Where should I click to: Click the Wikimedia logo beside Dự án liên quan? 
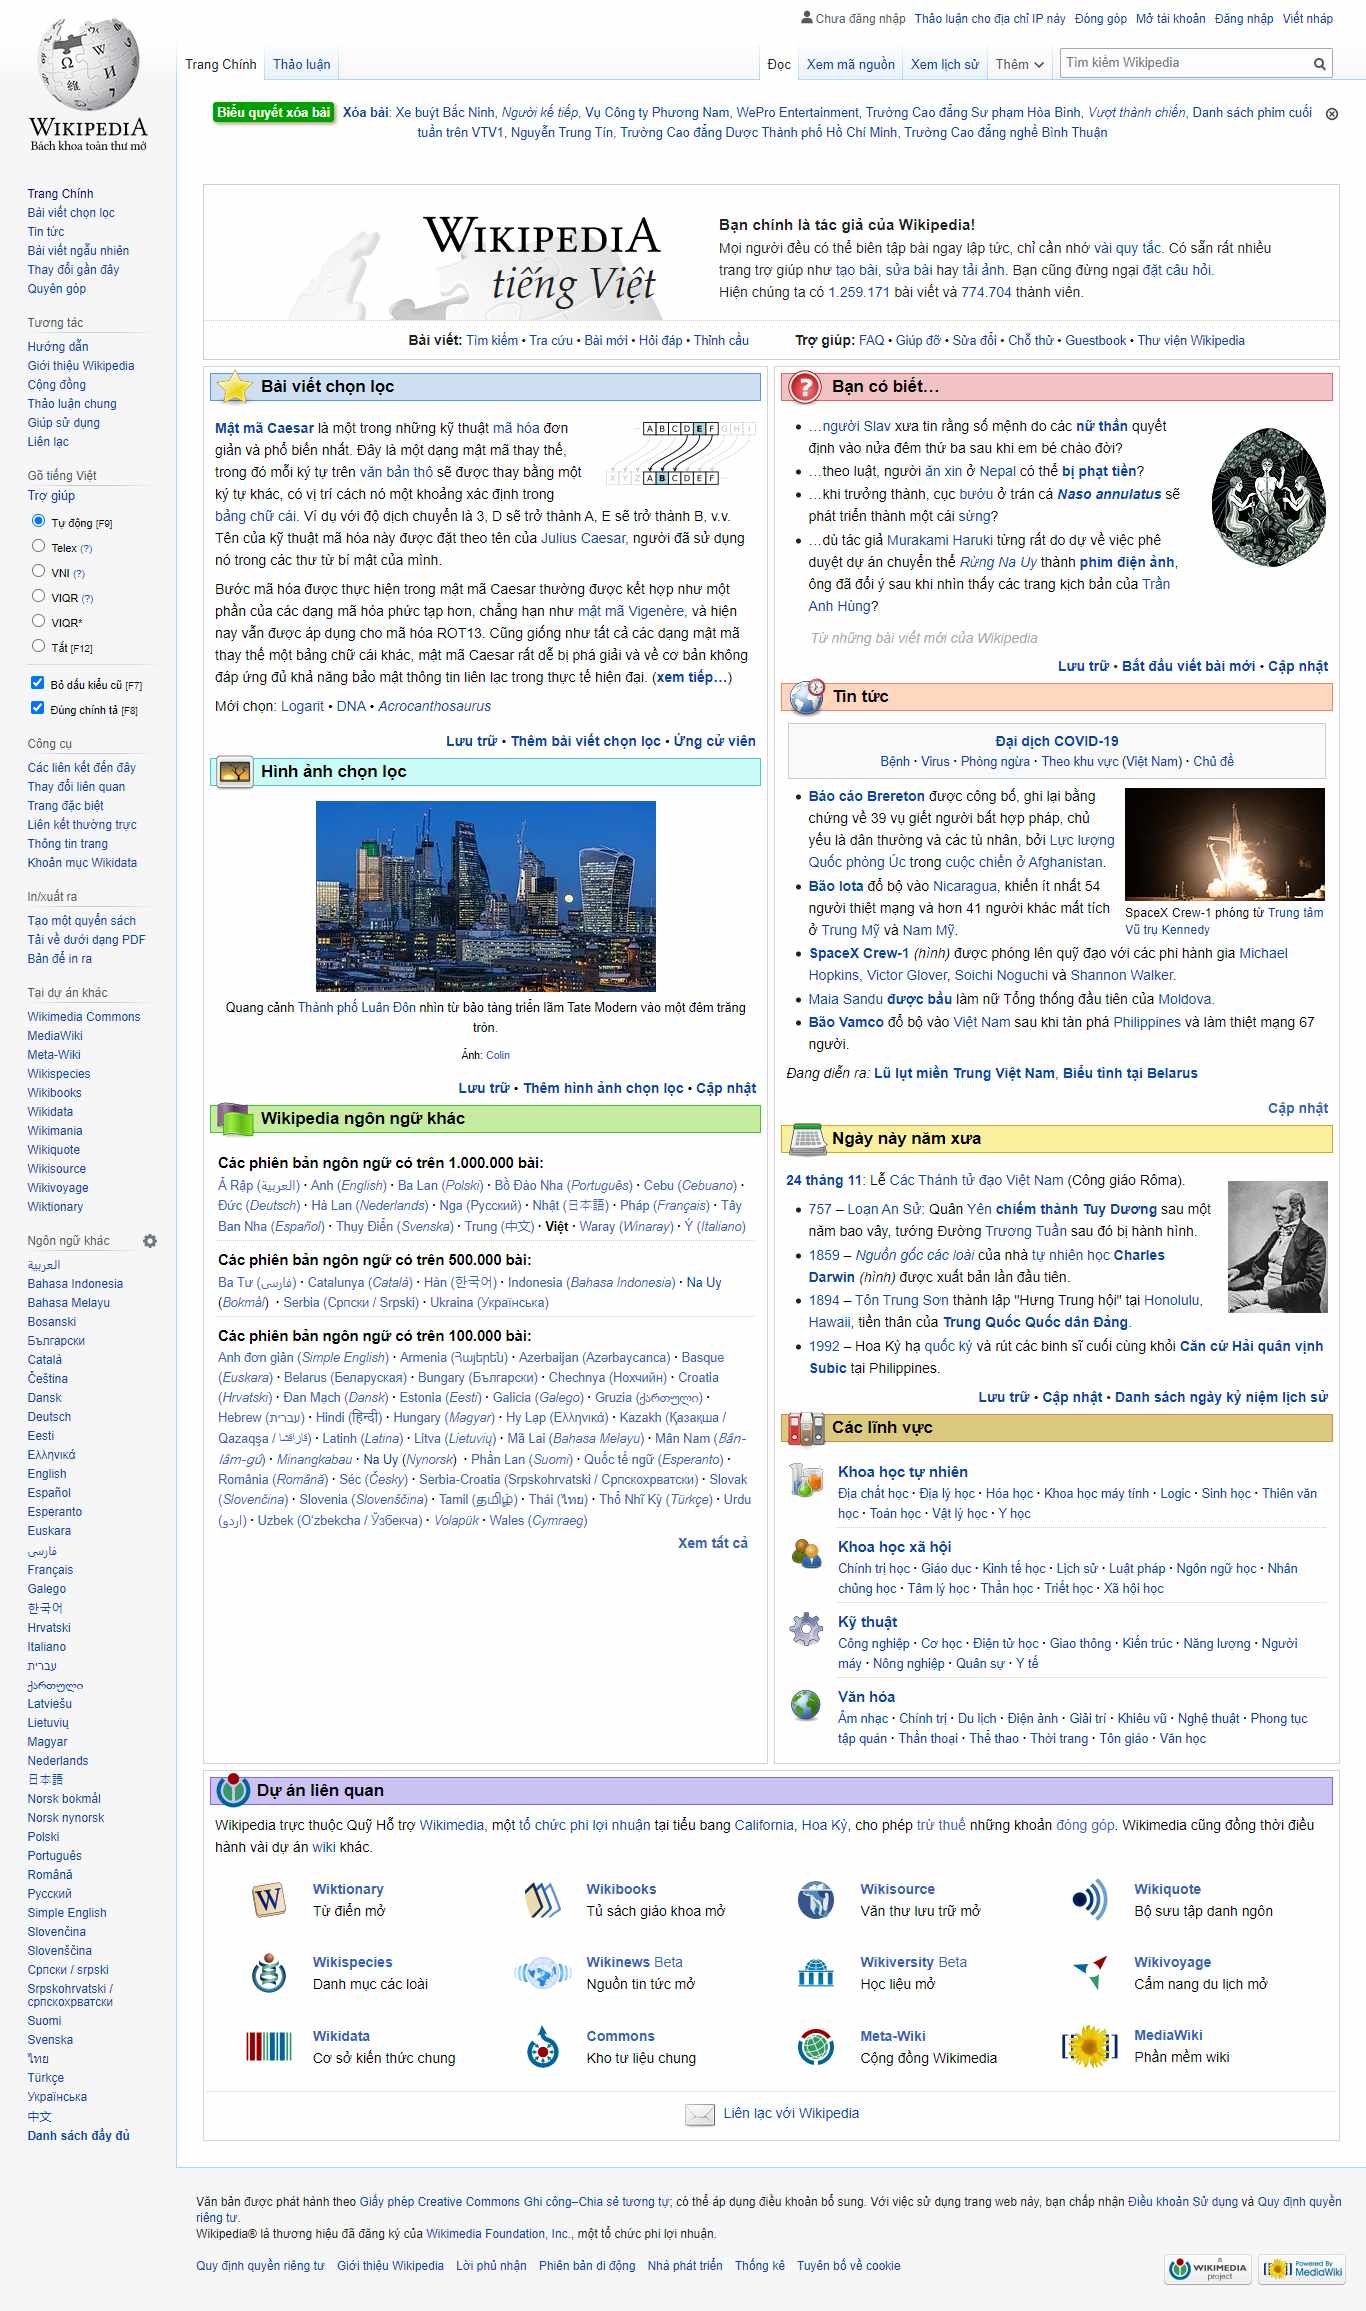(233, 1789)
